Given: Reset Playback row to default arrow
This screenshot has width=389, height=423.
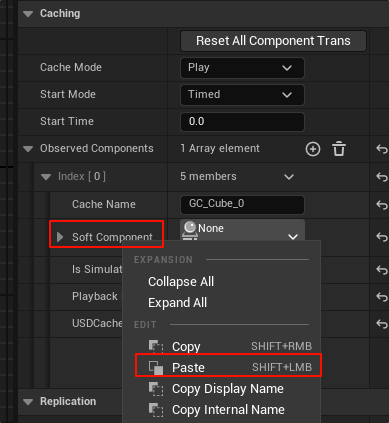Looking at the screenshot, I should click(x=382, y=296).
